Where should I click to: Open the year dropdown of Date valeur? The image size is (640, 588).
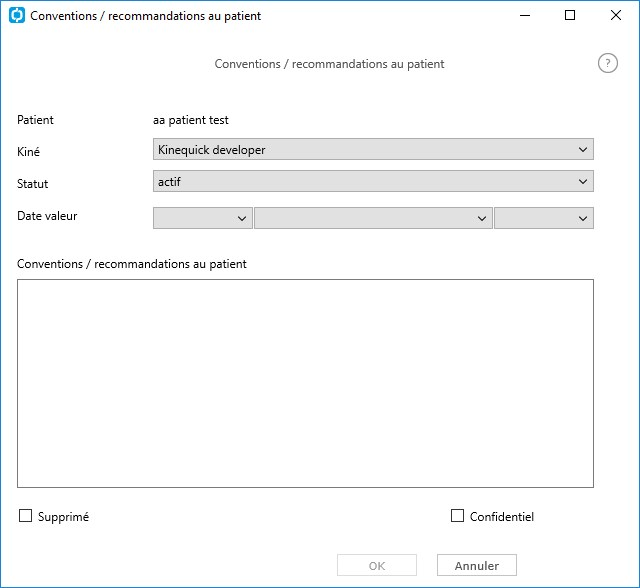click(544, 218)
